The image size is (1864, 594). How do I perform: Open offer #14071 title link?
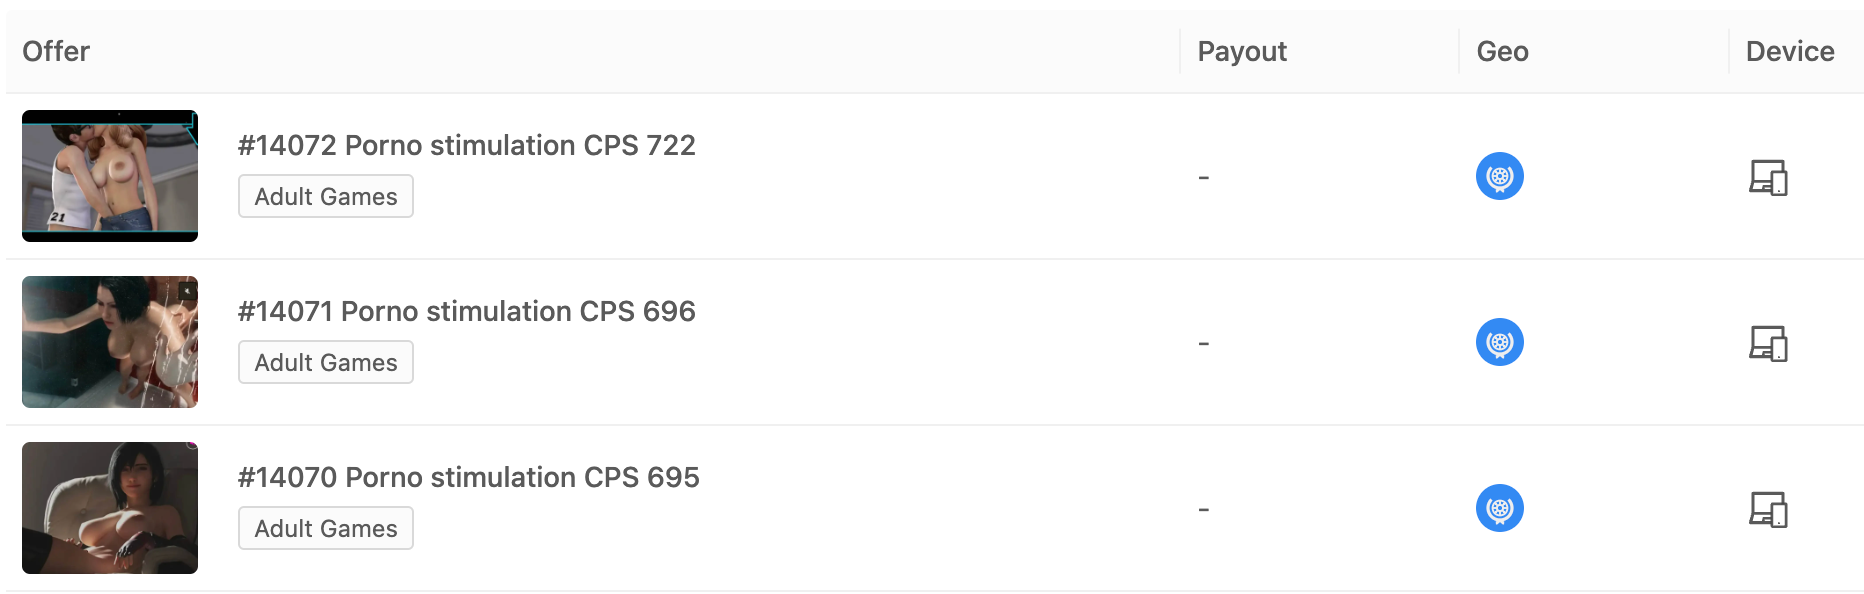[x=466, y=312]
